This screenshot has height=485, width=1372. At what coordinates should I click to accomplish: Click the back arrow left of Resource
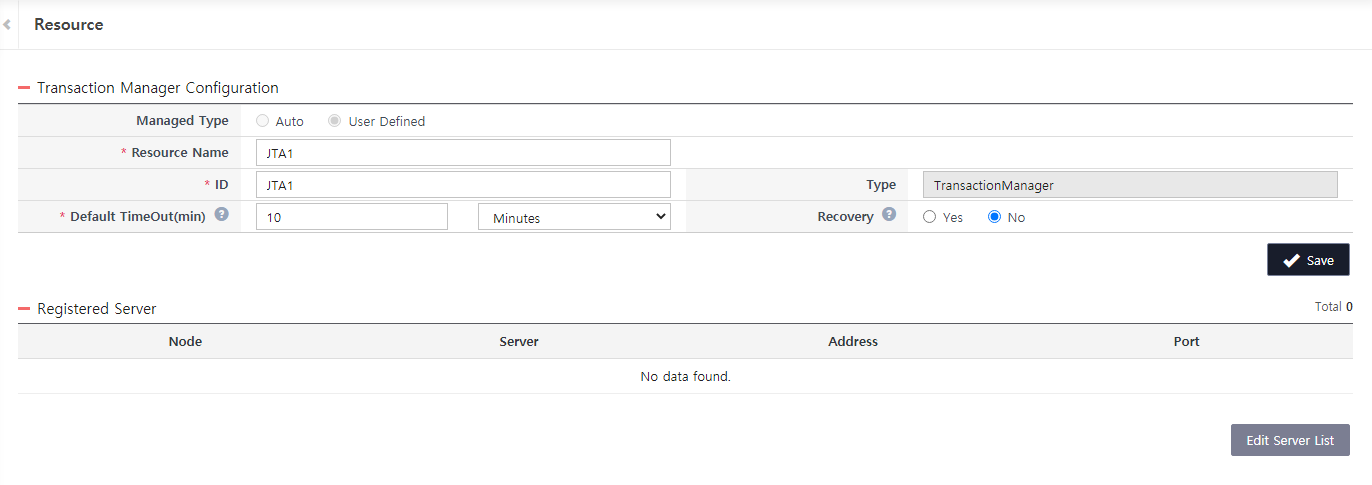[x=7, y=24]
